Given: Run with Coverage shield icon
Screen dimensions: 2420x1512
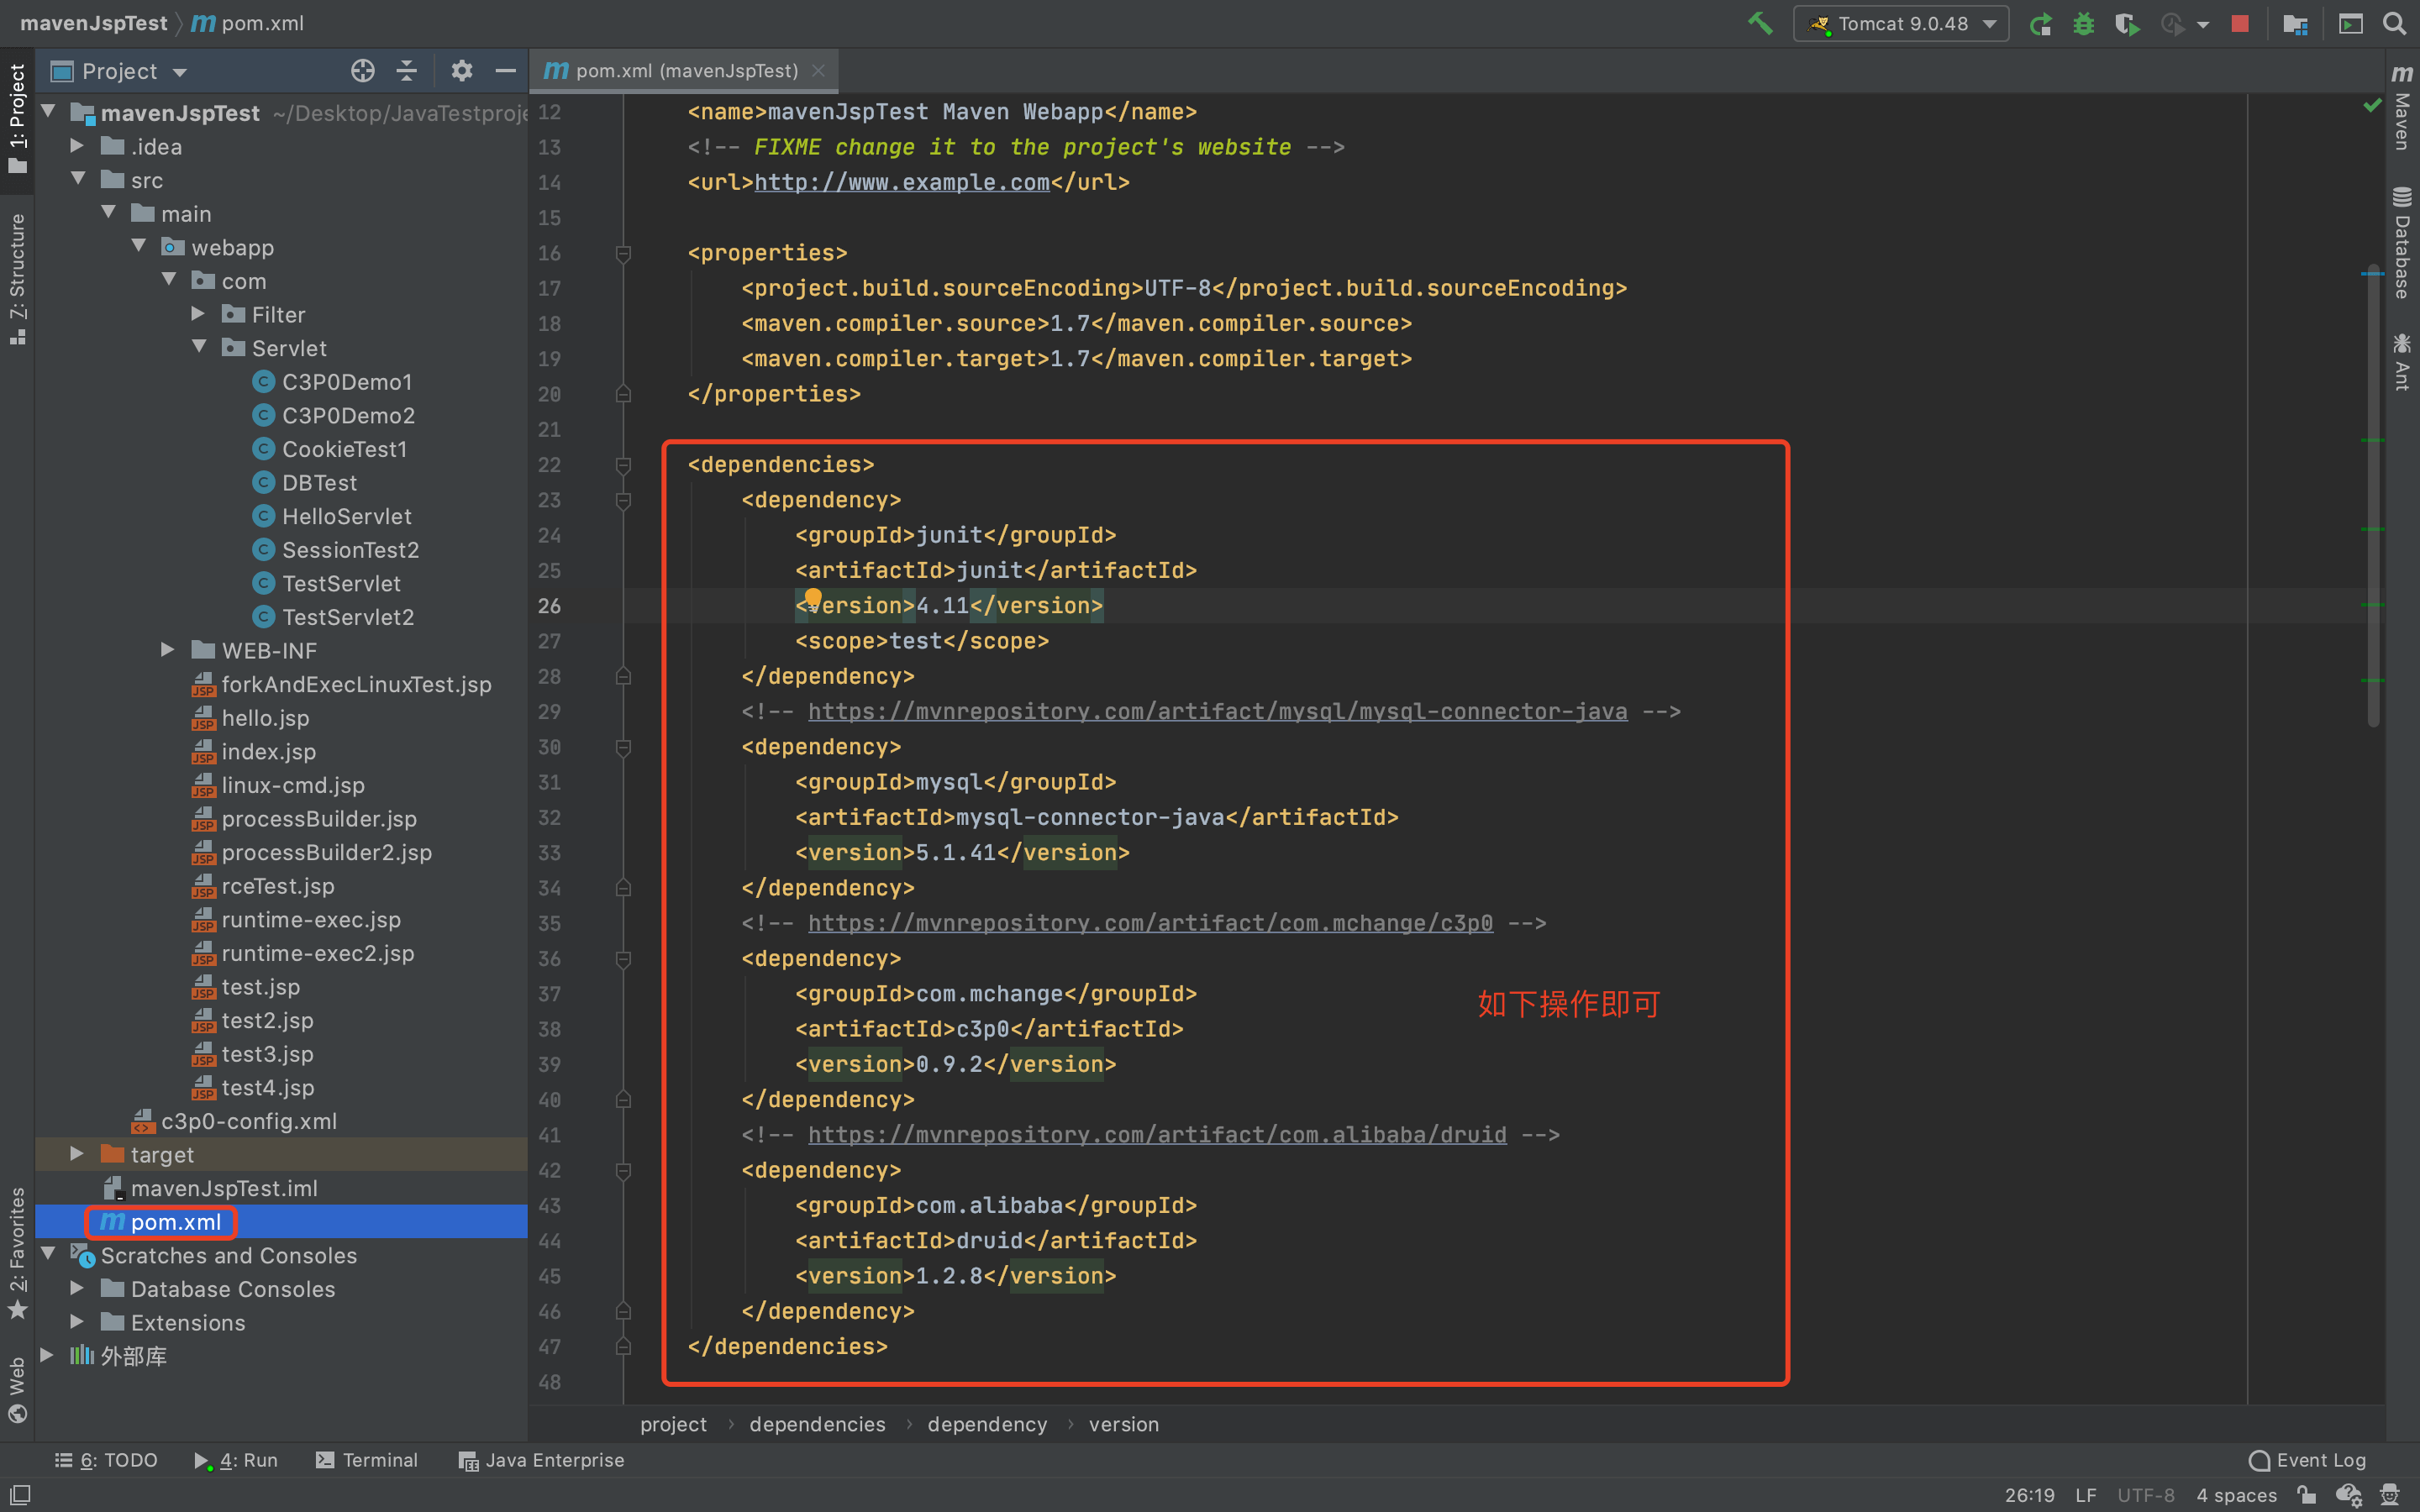Looking at the screenshot, I should 2126,23.
